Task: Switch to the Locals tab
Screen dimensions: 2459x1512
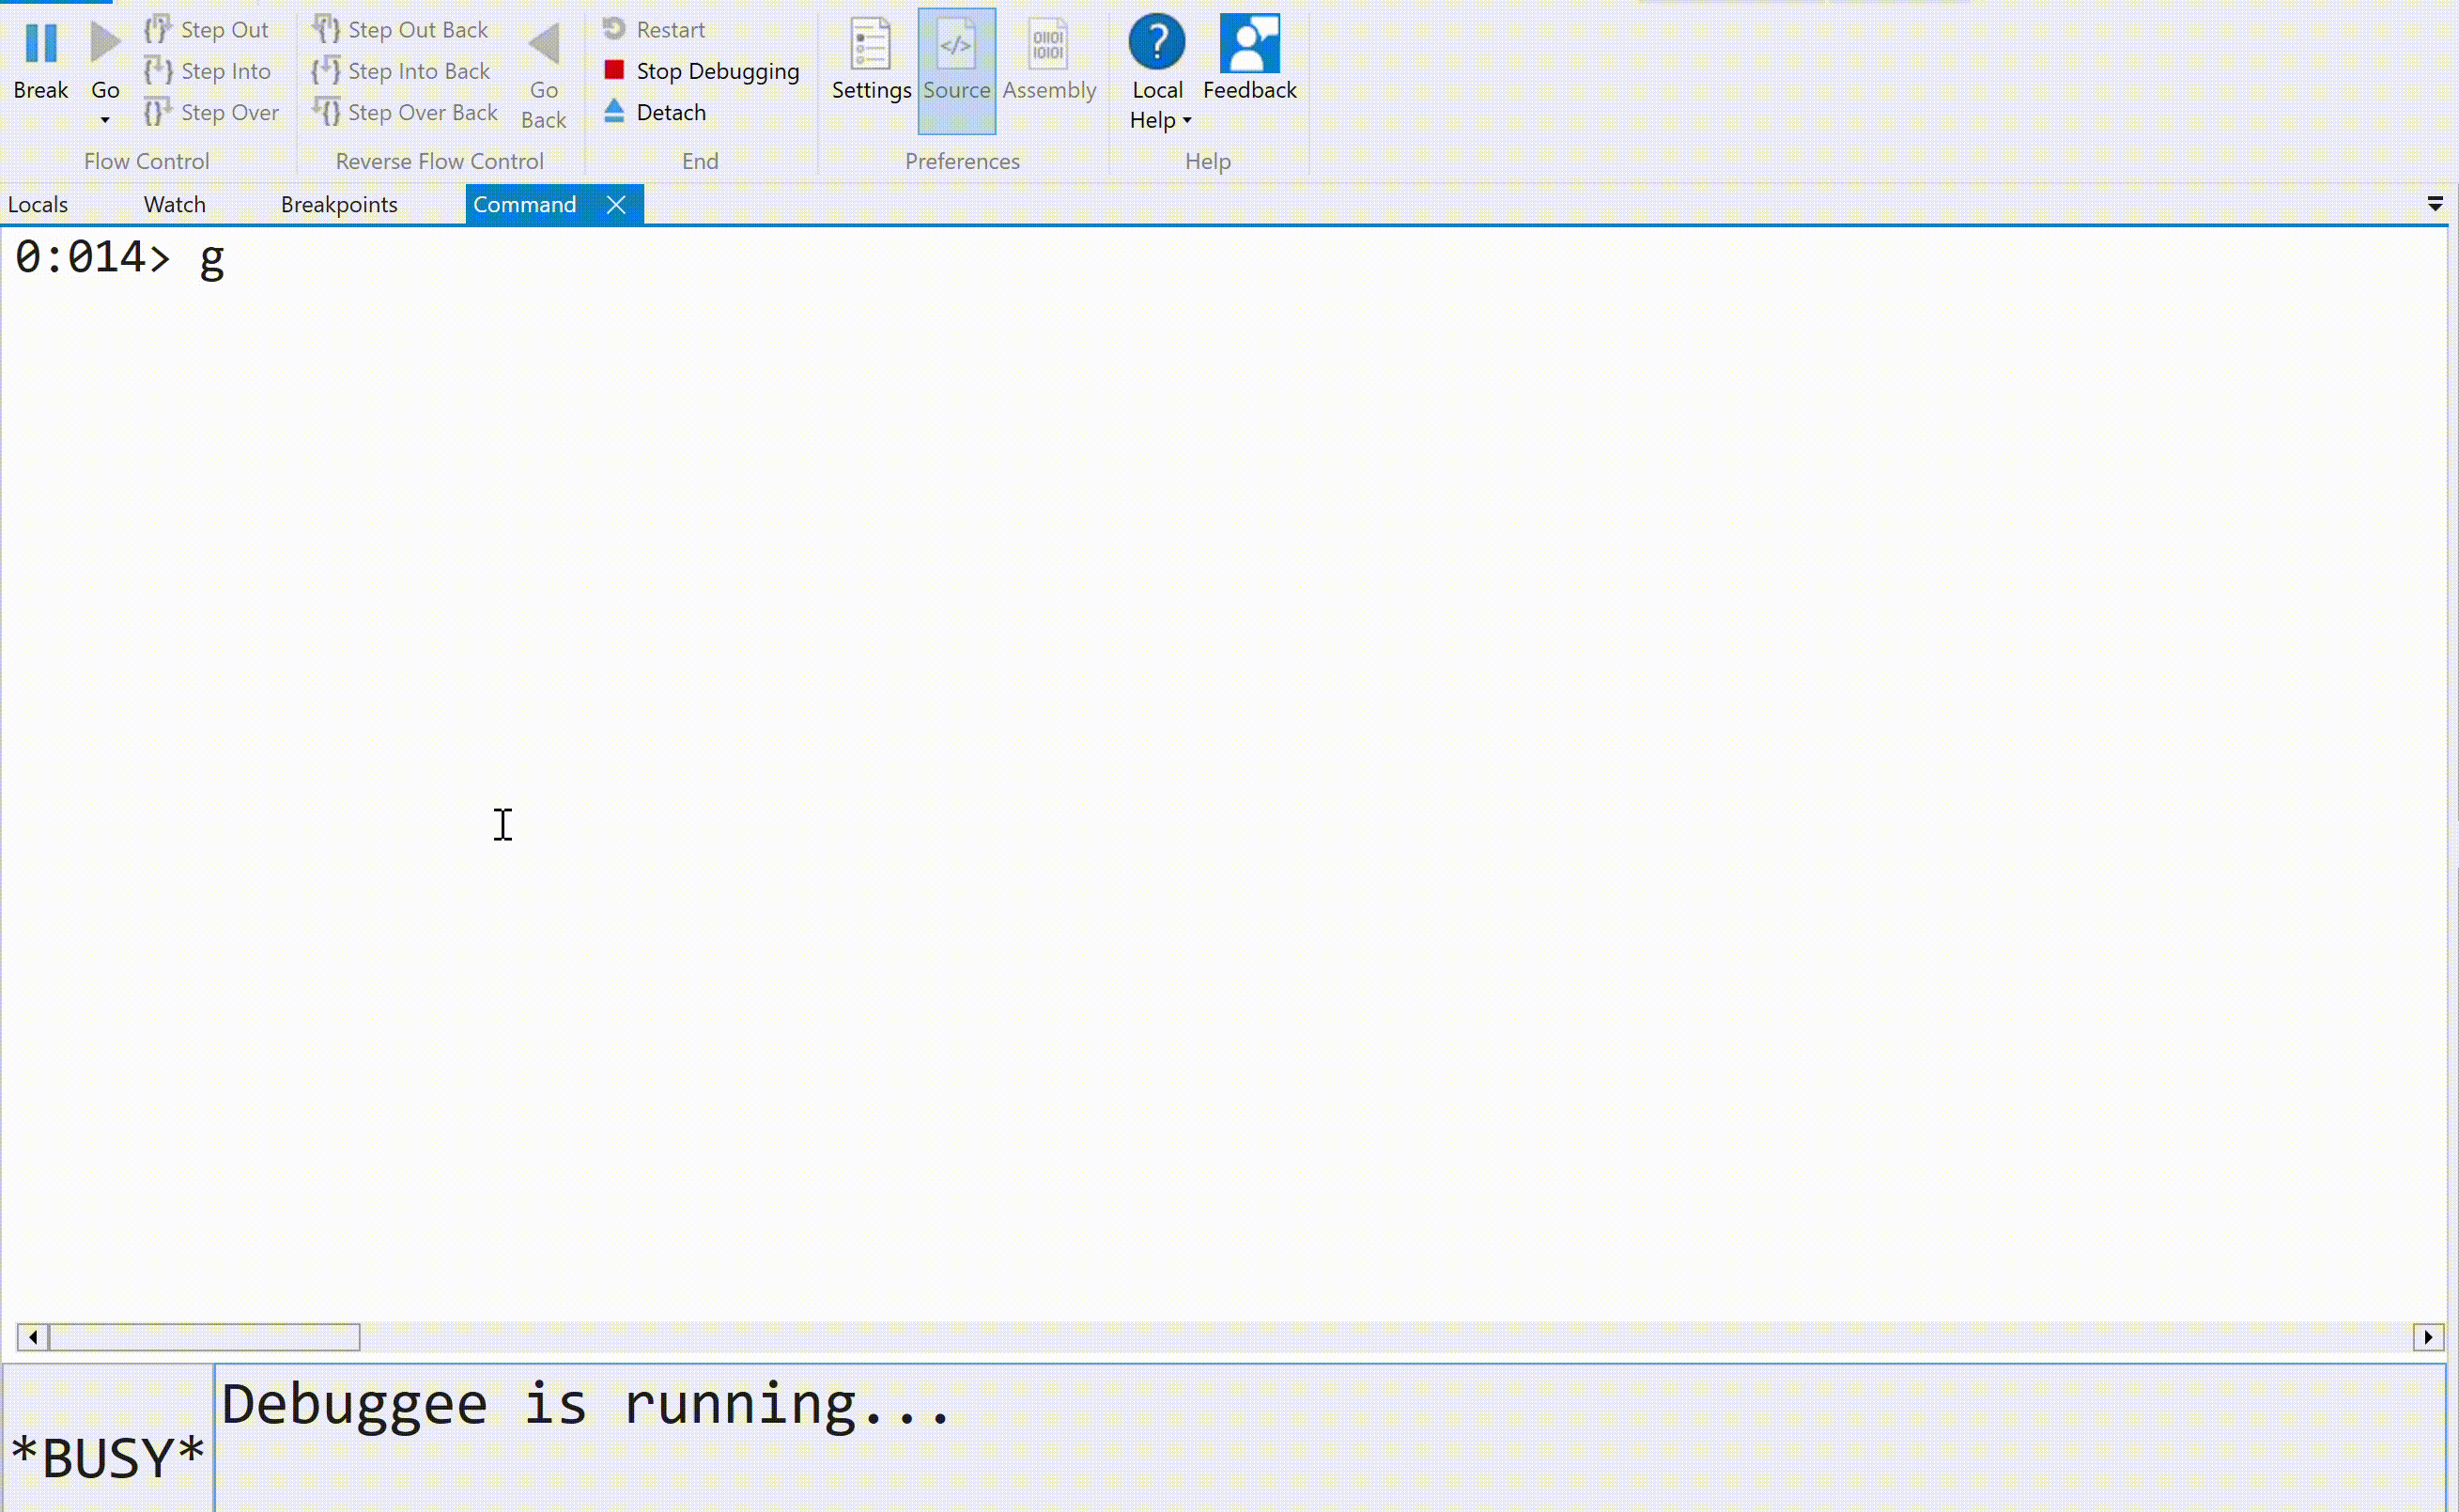Action: tap(38, 204)
